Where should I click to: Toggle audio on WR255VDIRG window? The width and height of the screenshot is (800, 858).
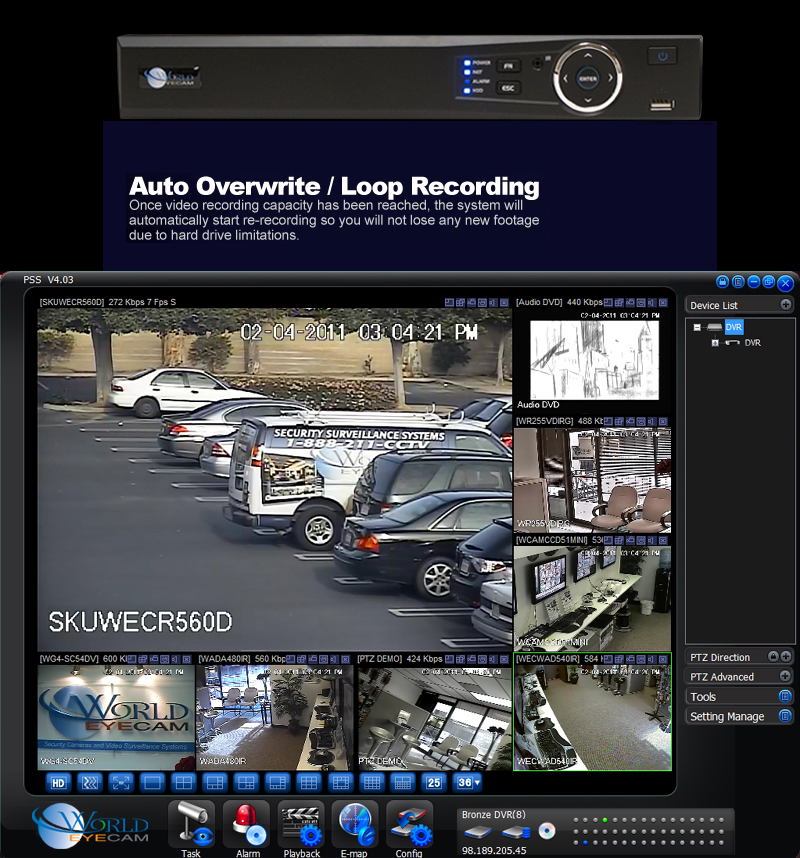click(x=652, y=421)
